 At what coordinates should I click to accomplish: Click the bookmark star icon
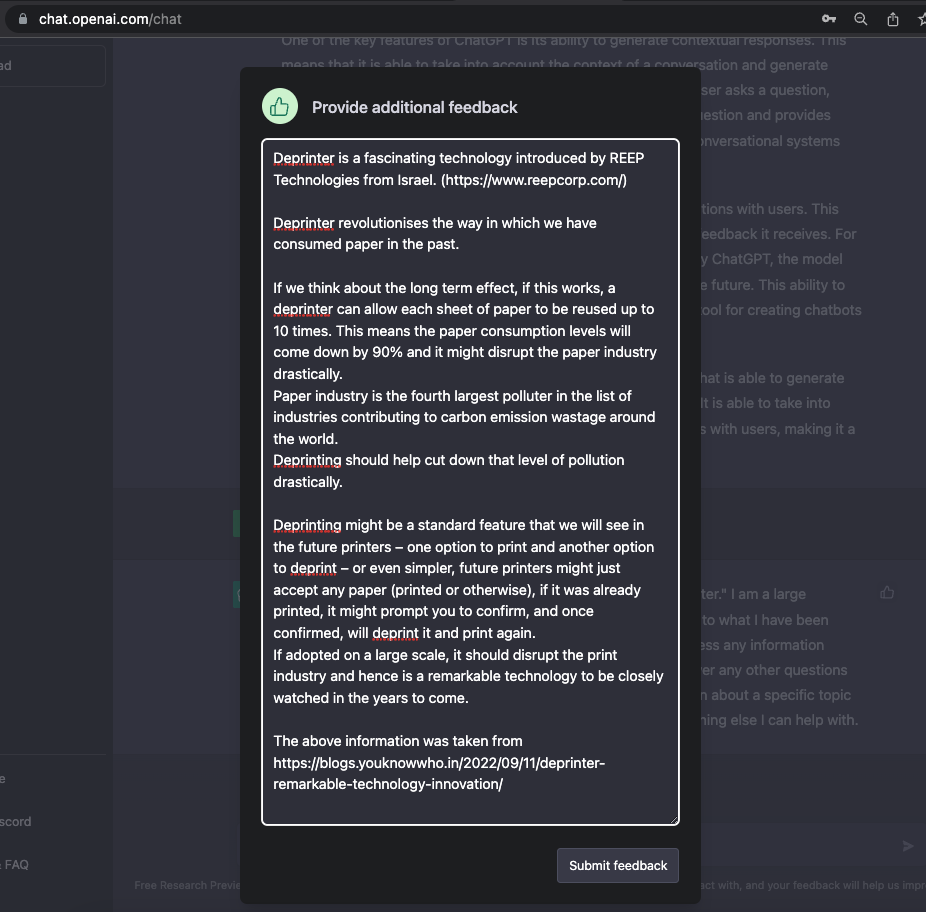pyautogui.click(x=921, y=19)
